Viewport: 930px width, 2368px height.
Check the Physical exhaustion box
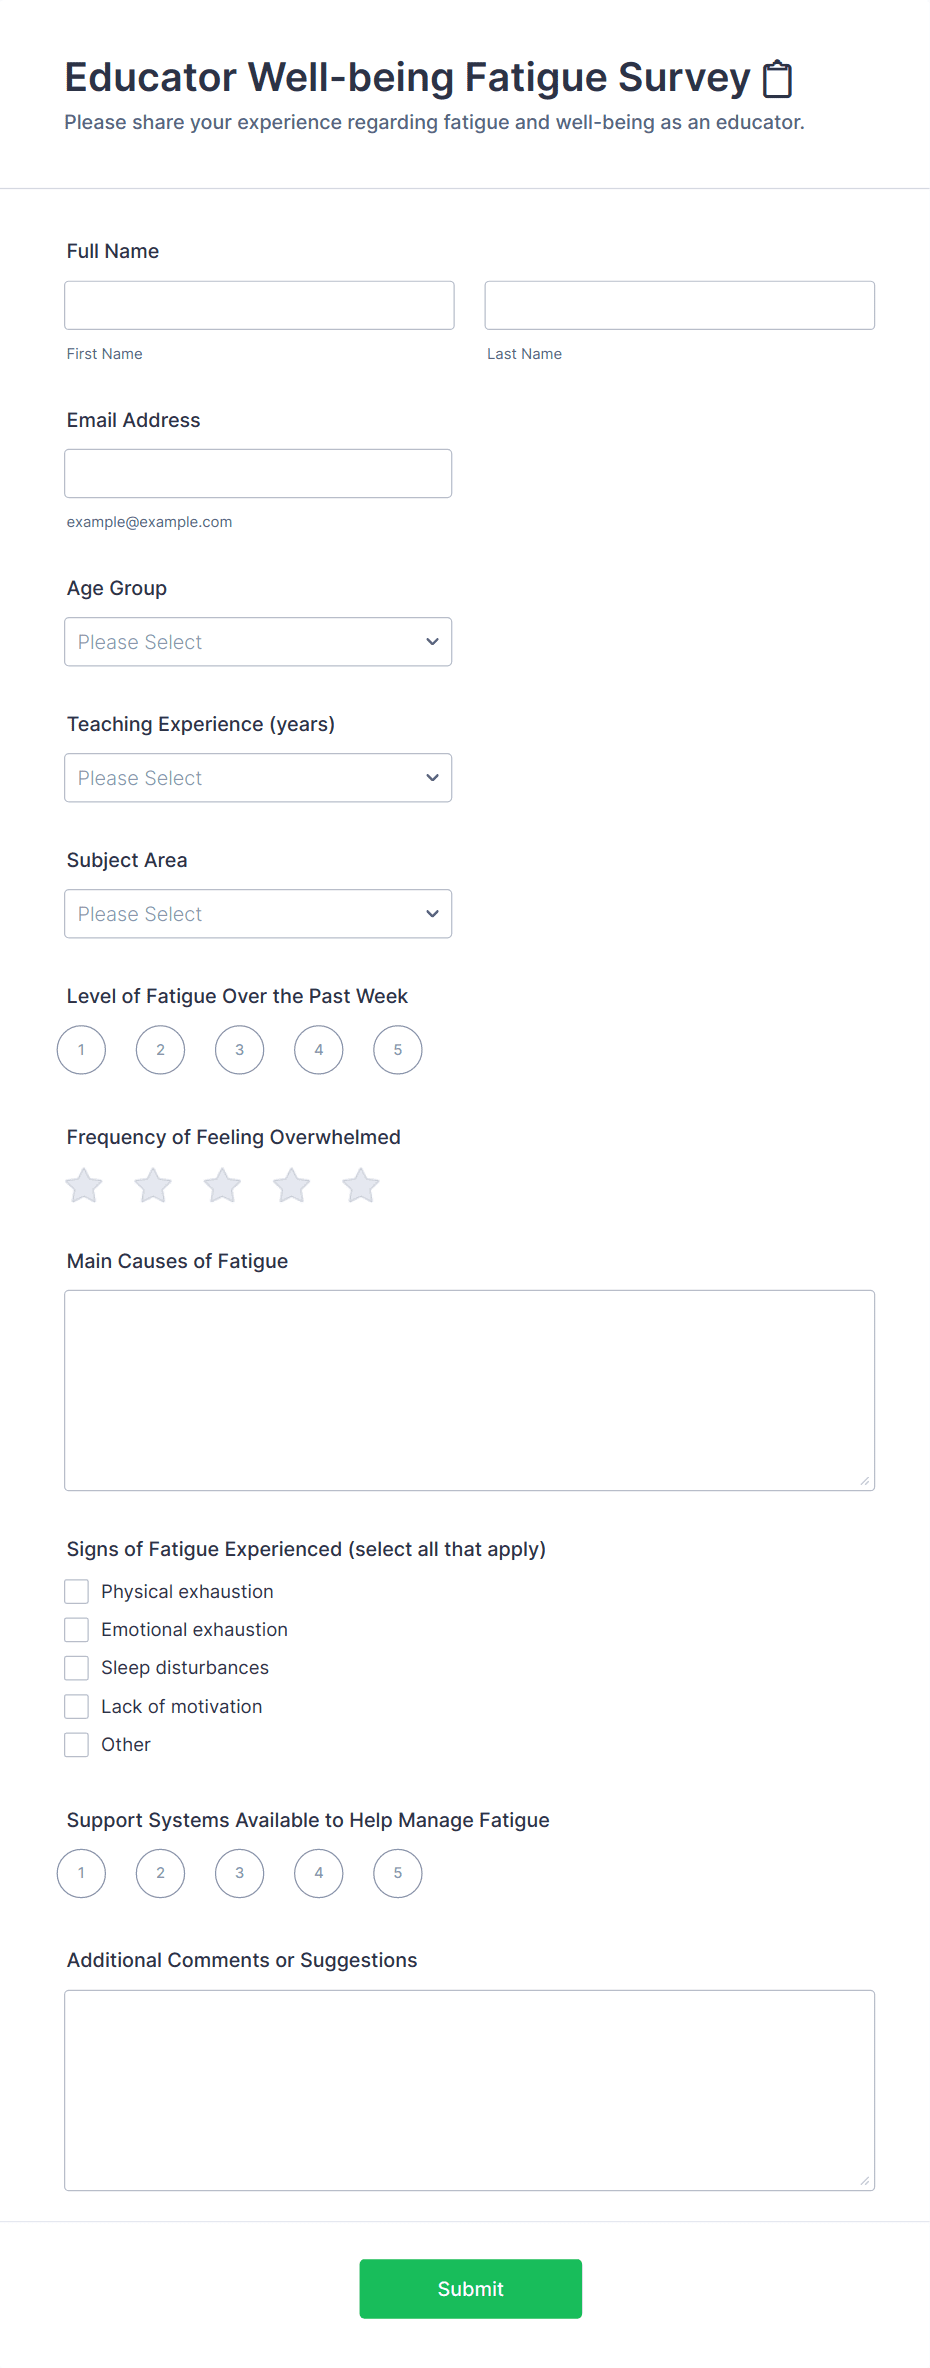point(77,1591)
